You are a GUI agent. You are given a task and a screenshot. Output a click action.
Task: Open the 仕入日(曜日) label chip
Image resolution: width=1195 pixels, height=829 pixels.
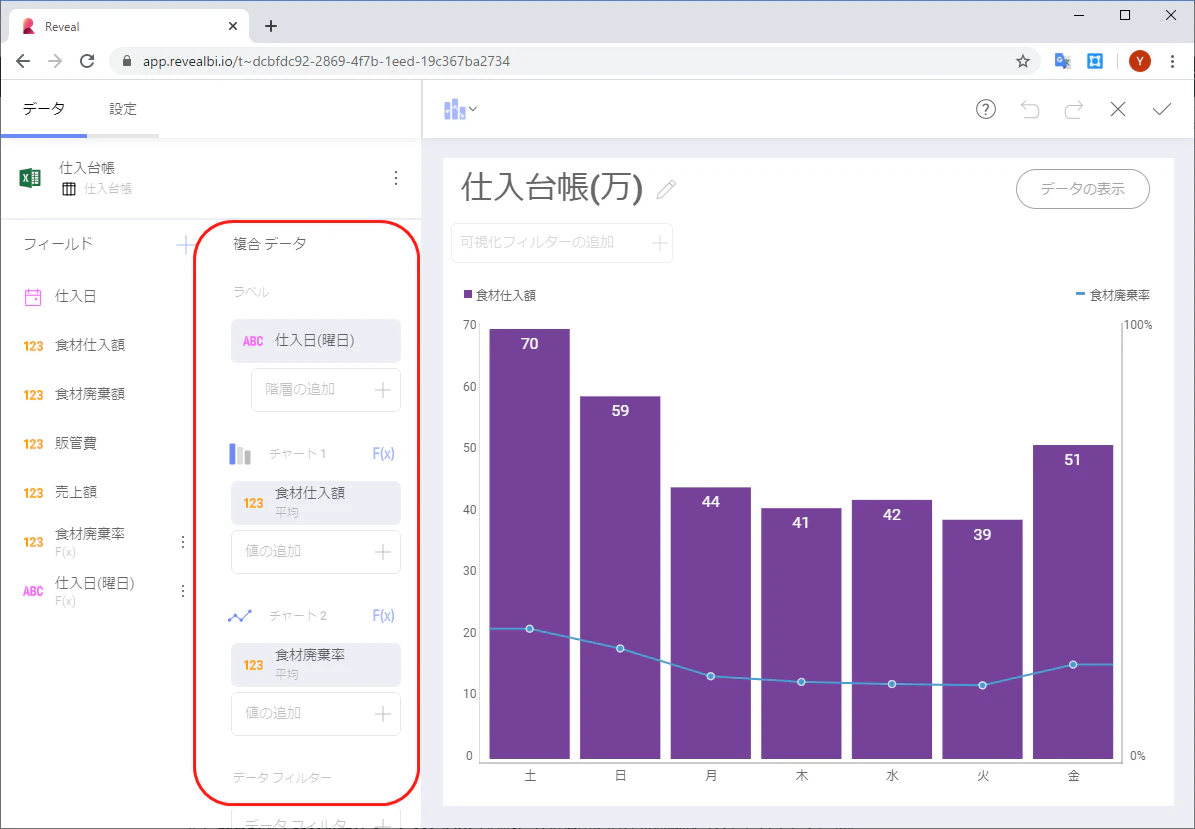[x=316, y=341]
